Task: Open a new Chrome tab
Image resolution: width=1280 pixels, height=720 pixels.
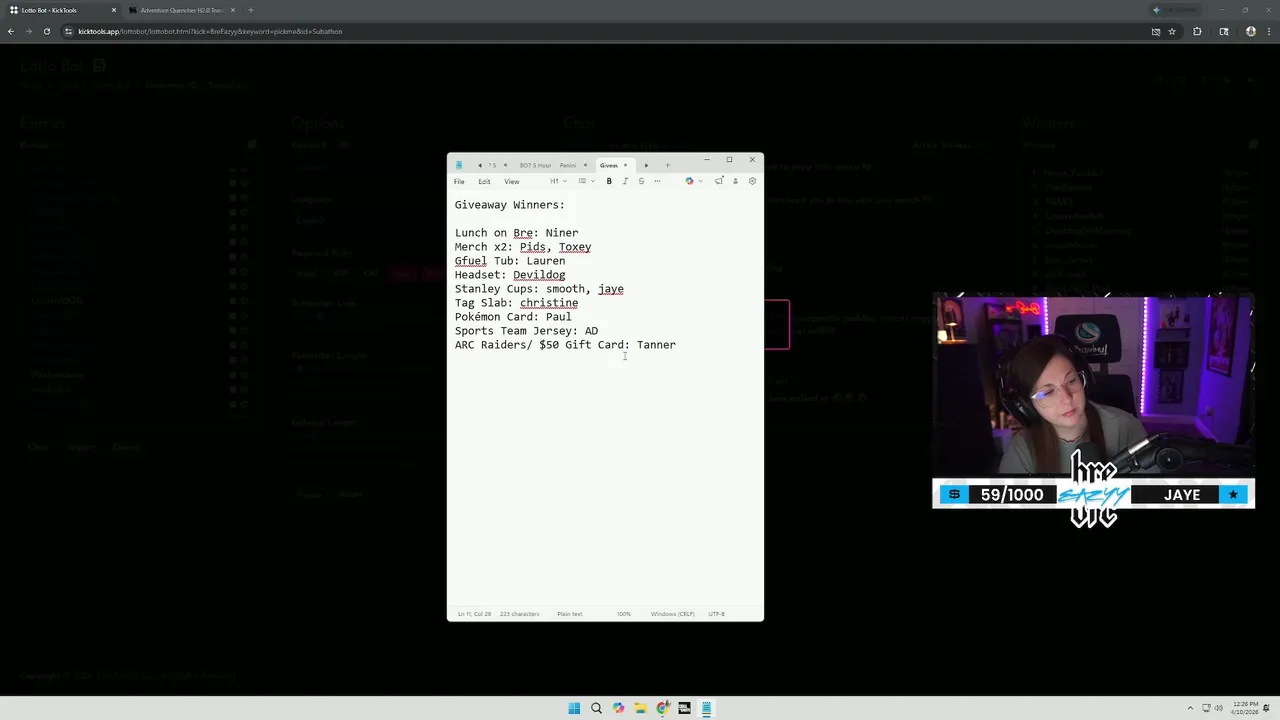Action: coord(250,10)
